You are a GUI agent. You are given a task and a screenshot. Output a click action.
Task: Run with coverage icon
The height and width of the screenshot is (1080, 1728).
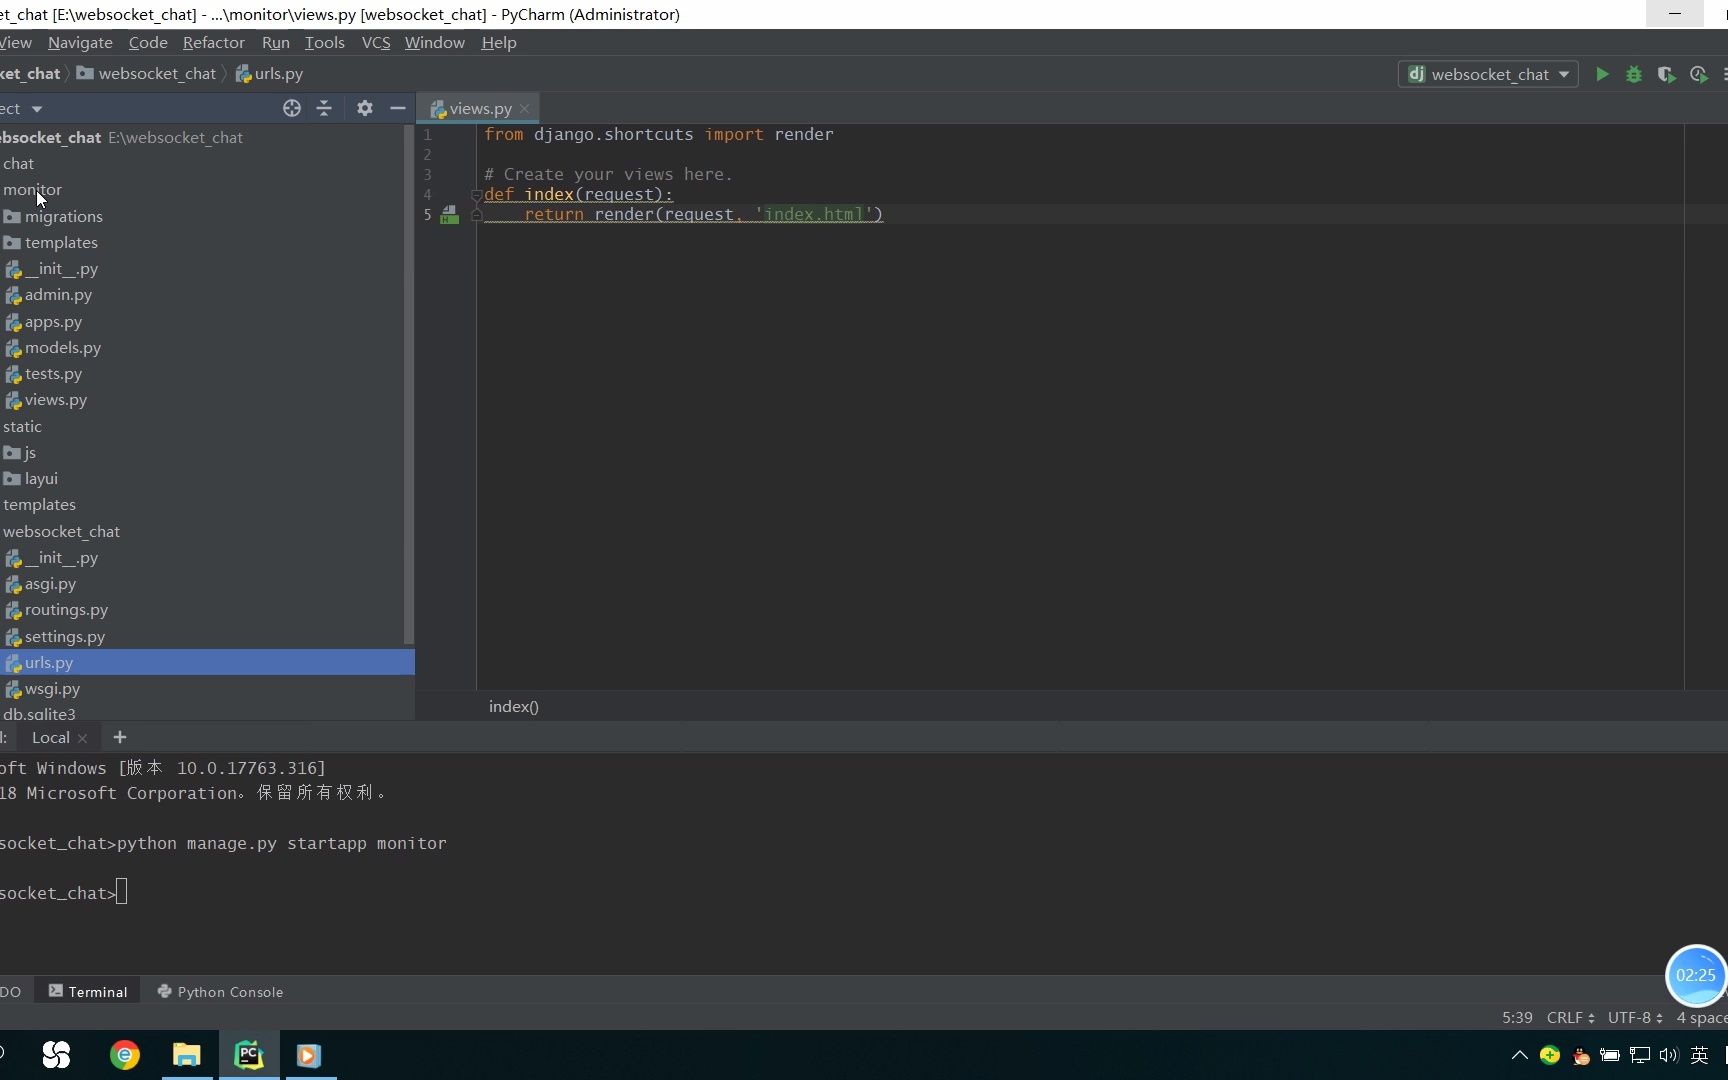(x=1666, y=74)
